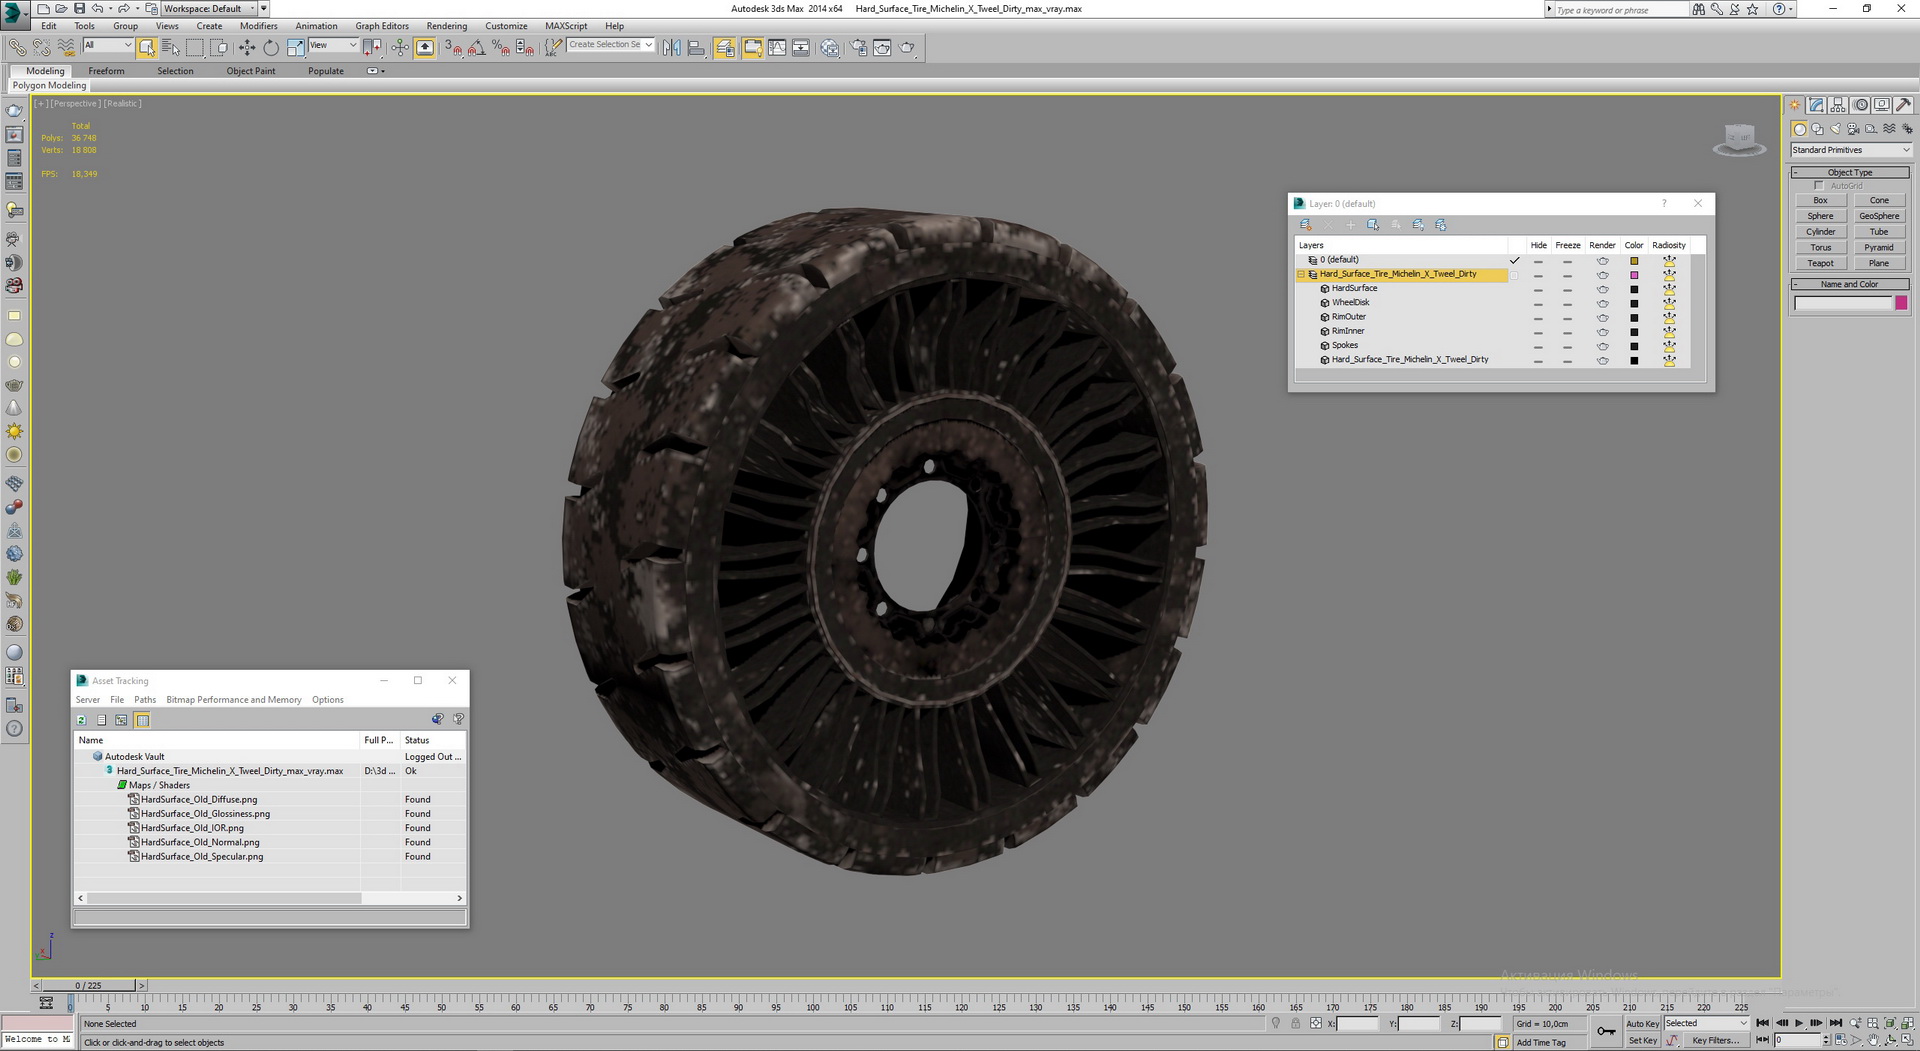Activate the Select Object tool

[x=147, y=47]
